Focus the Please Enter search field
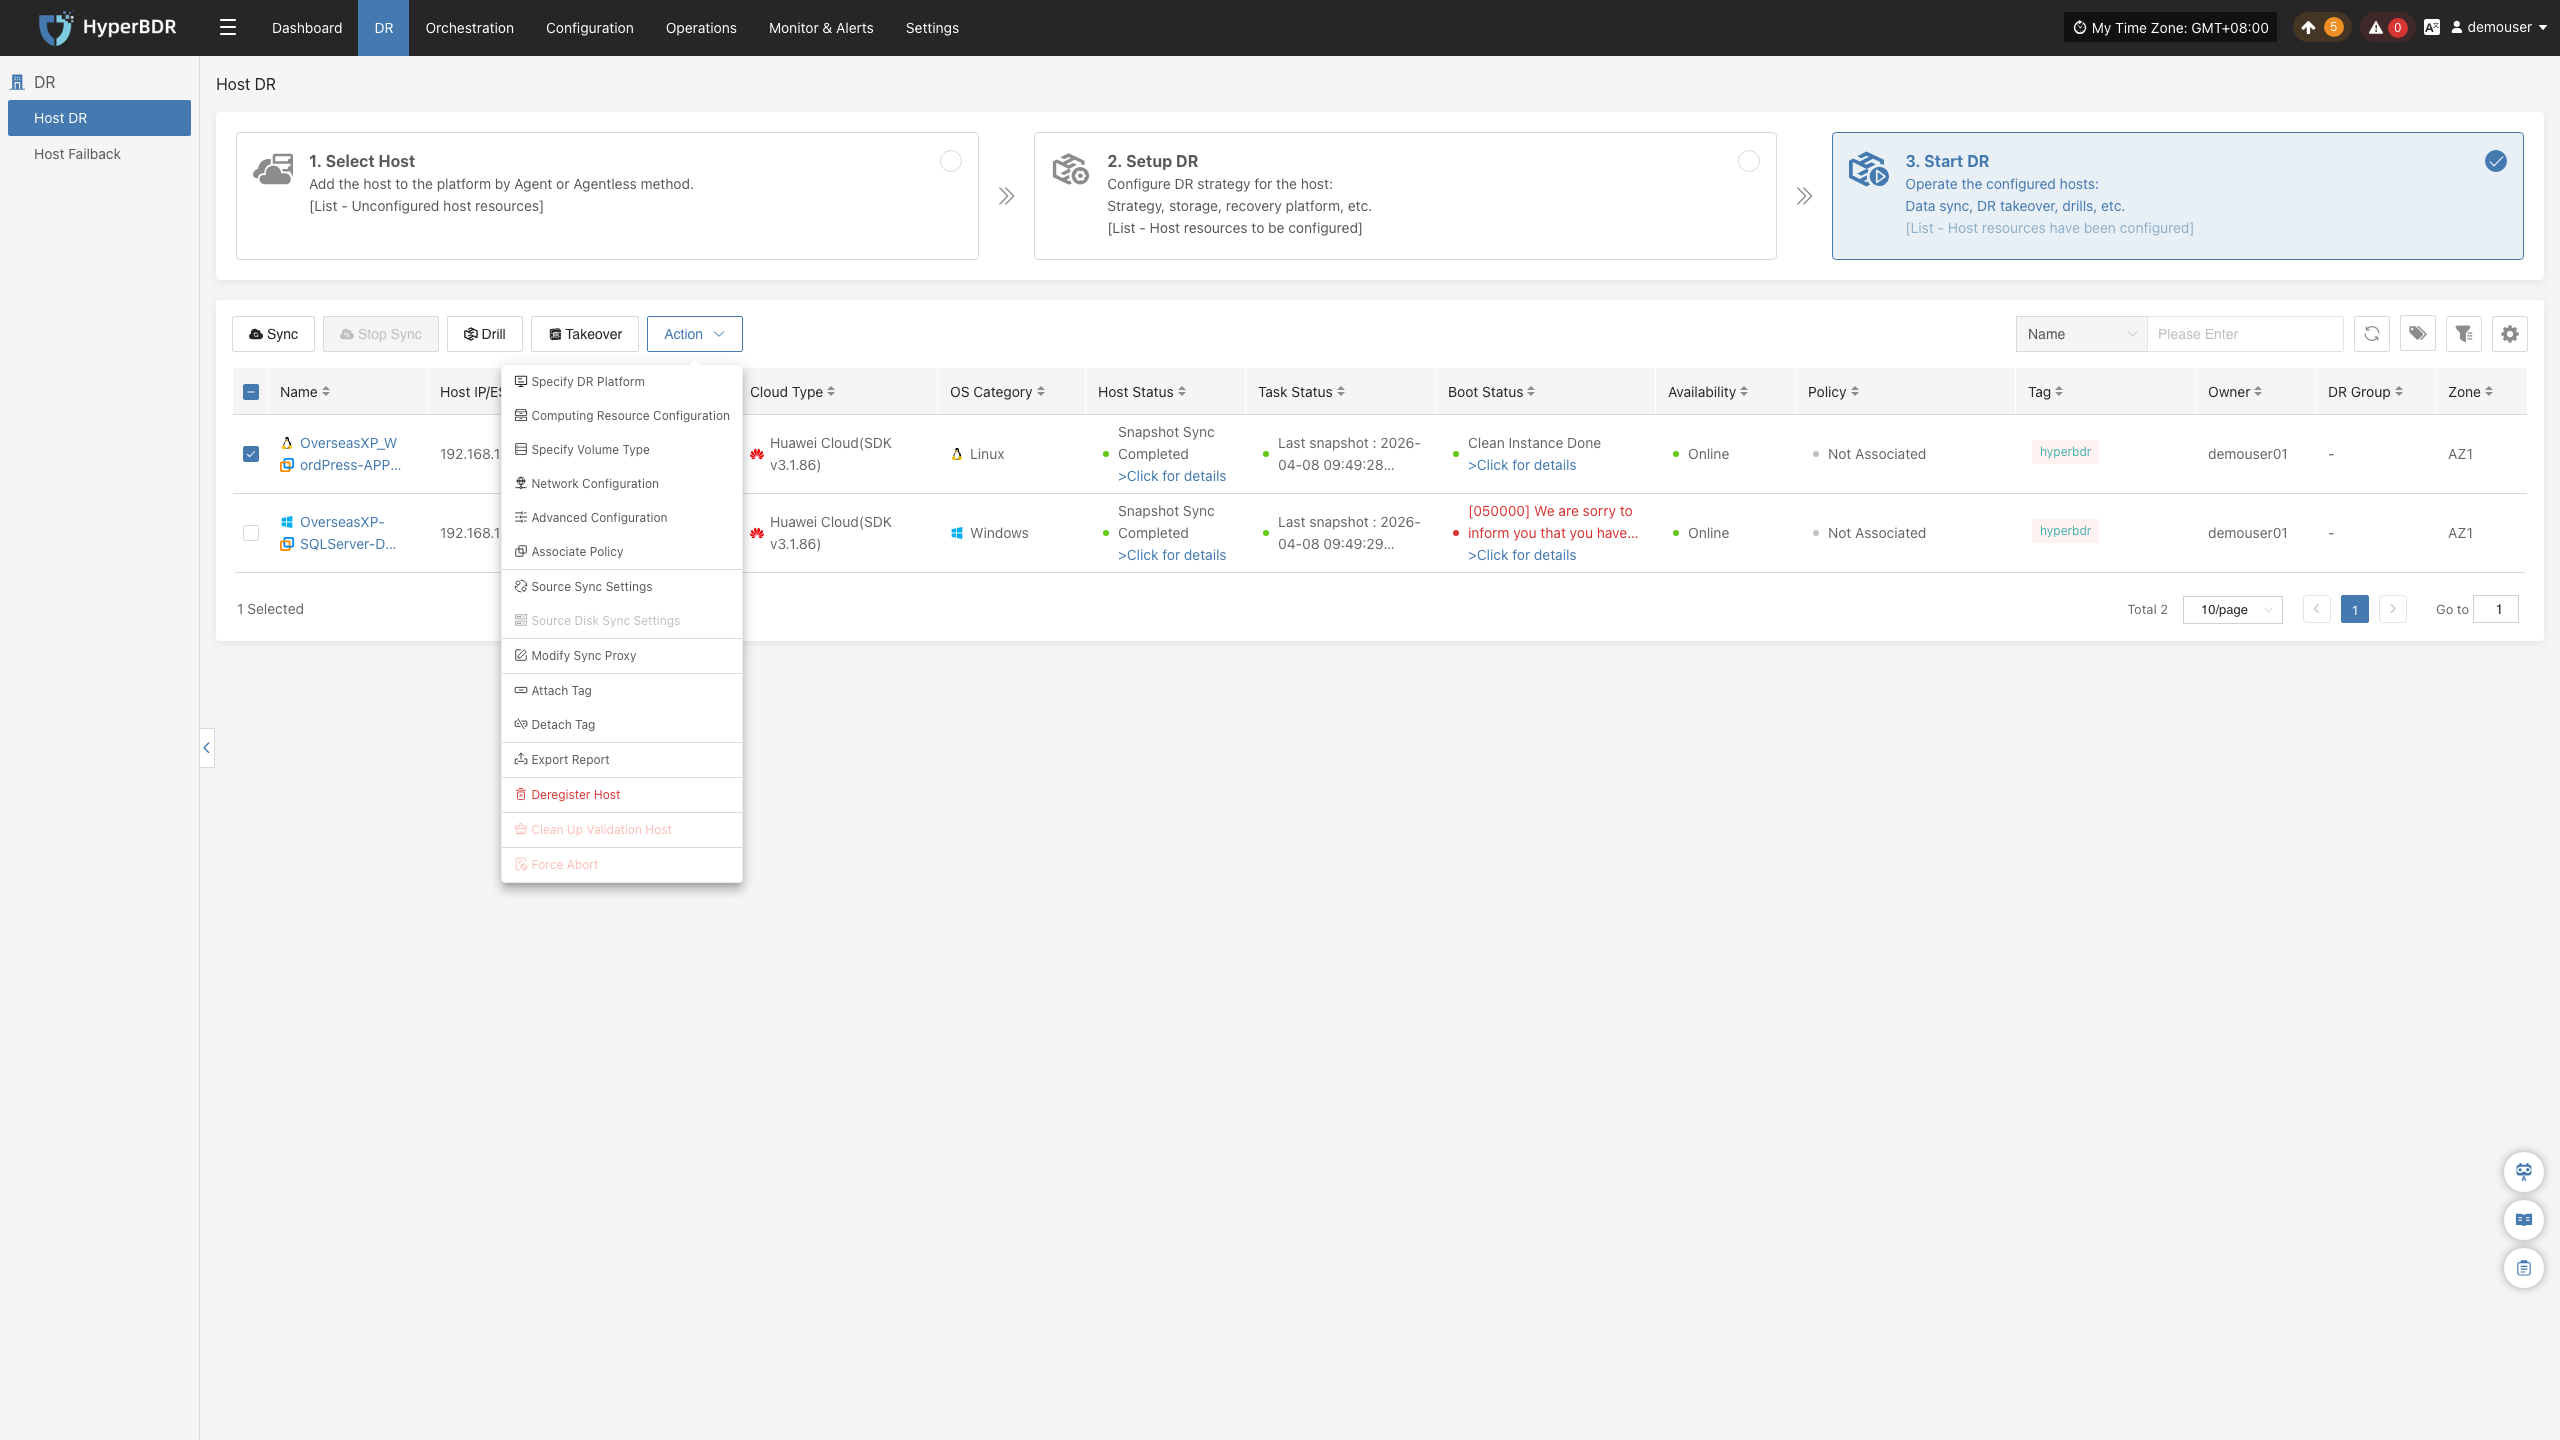Image resolution: width=2560 pixels, height=1440 pixels. click(x=2244, y=334)
